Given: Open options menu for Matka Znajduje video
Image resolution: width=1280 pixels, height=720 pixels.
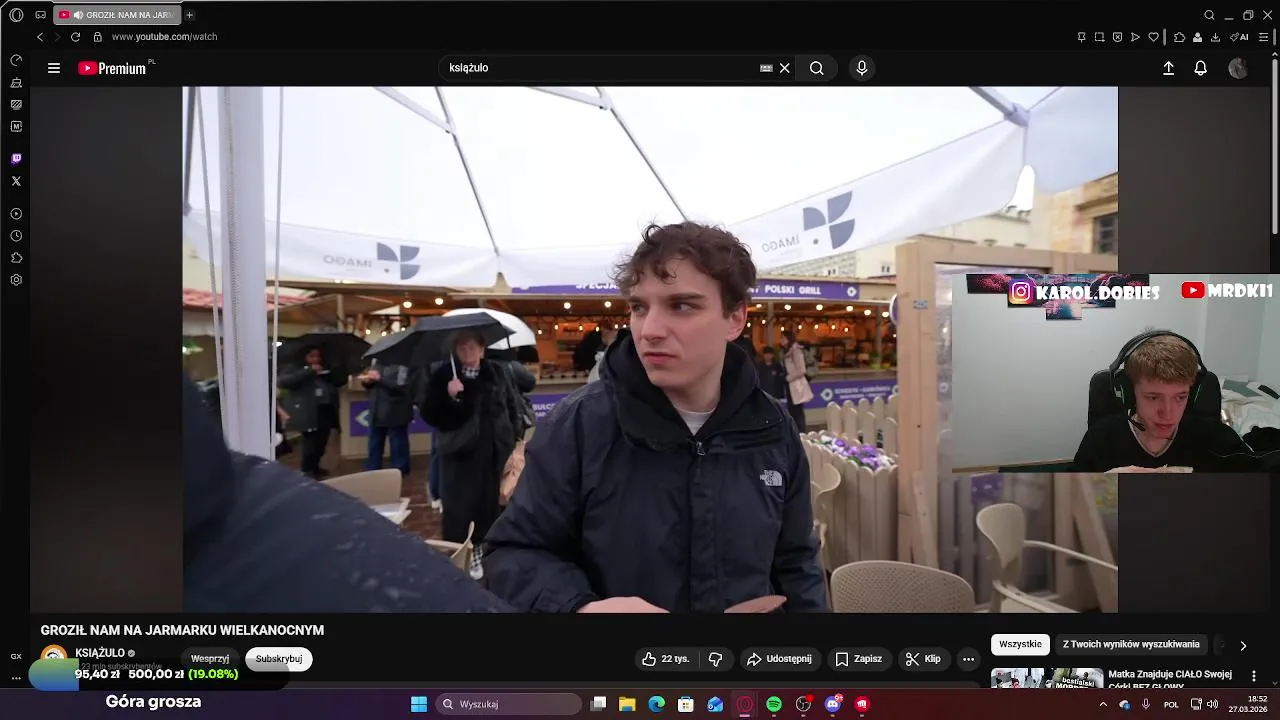Looking at the screenshot, I should (1254, 676).
